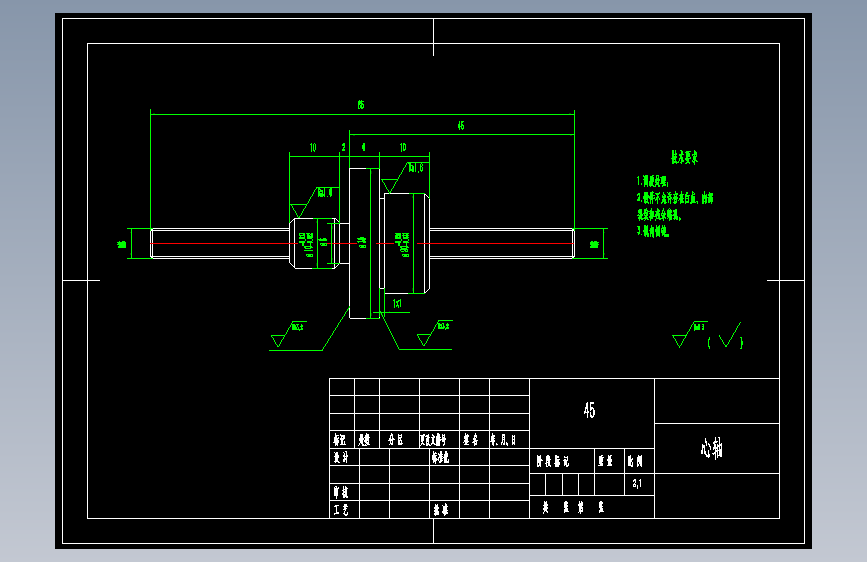Select the 标准化 label cell
The image size is (867, 562).
coord(441,457)
